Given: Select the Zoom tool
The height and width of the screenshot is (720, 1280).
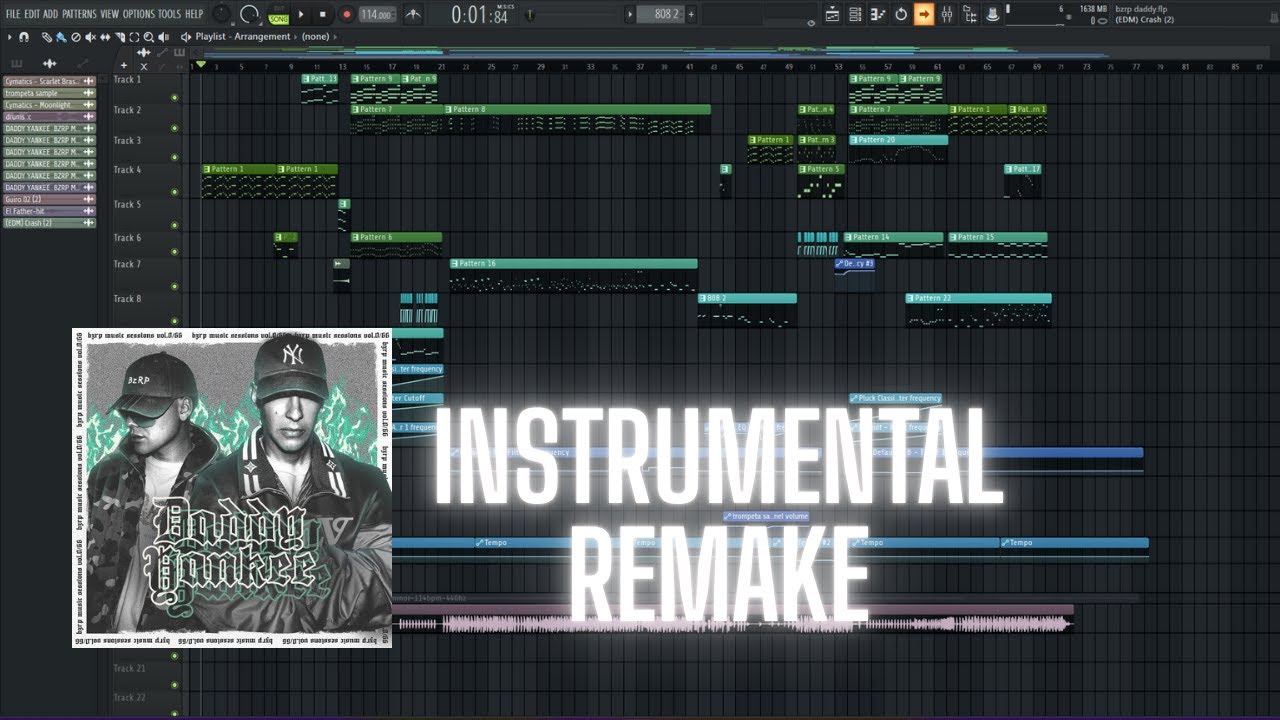Looking at the screenshot, I should (148, 37).
